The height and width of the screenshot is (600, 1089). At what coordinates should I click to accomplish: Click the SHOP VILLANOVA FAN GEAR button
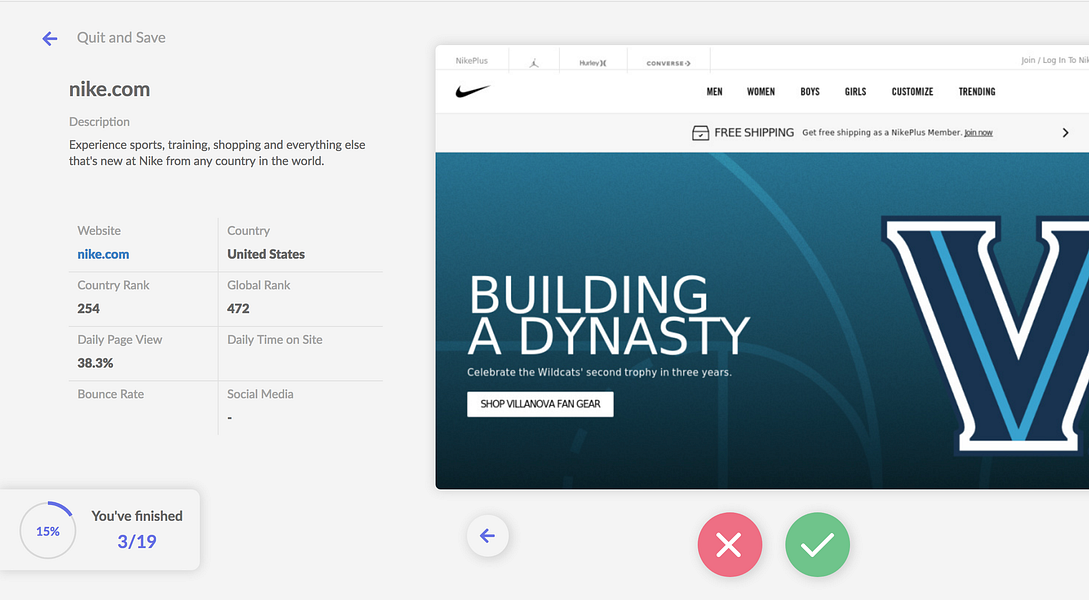[540, 404]
